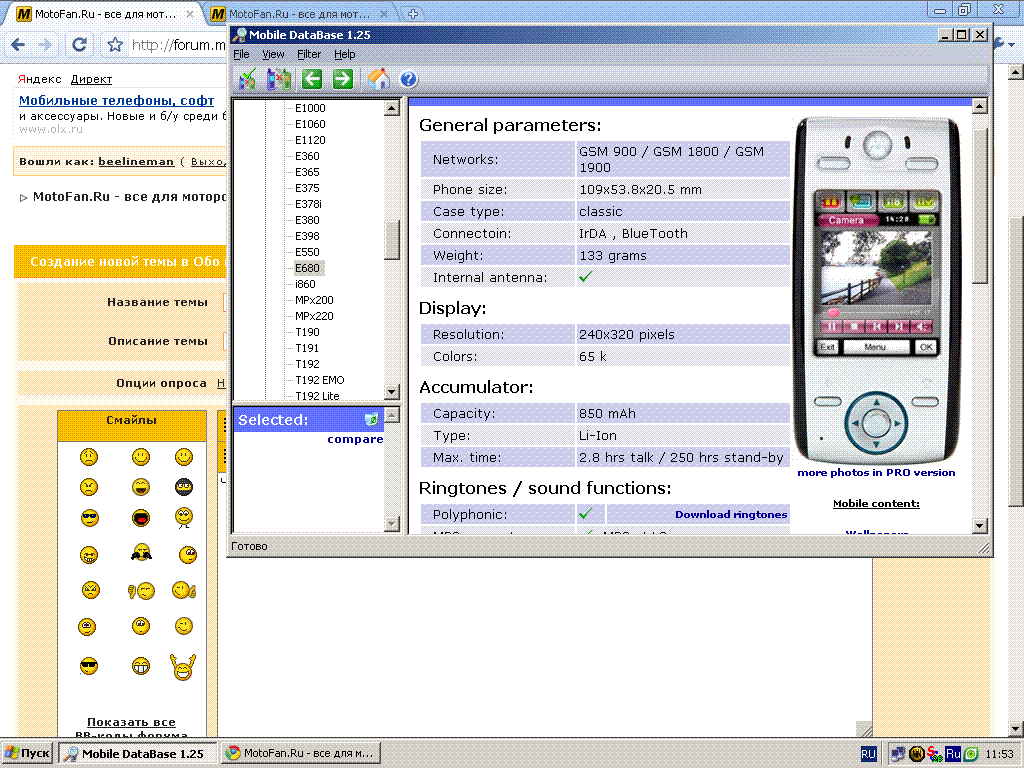The image size is (1024, 768).
Task: Select T190 in the phone model tree
Action: click(307, 332)
